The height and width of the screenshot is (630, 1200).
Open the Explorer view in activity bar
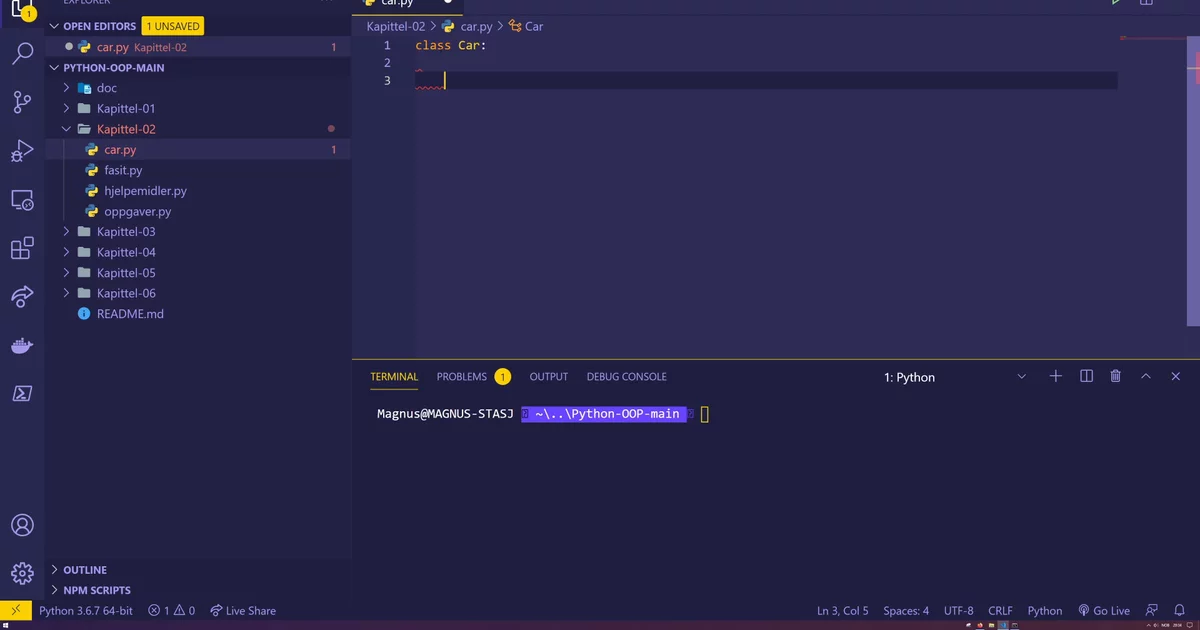(22, 8)
